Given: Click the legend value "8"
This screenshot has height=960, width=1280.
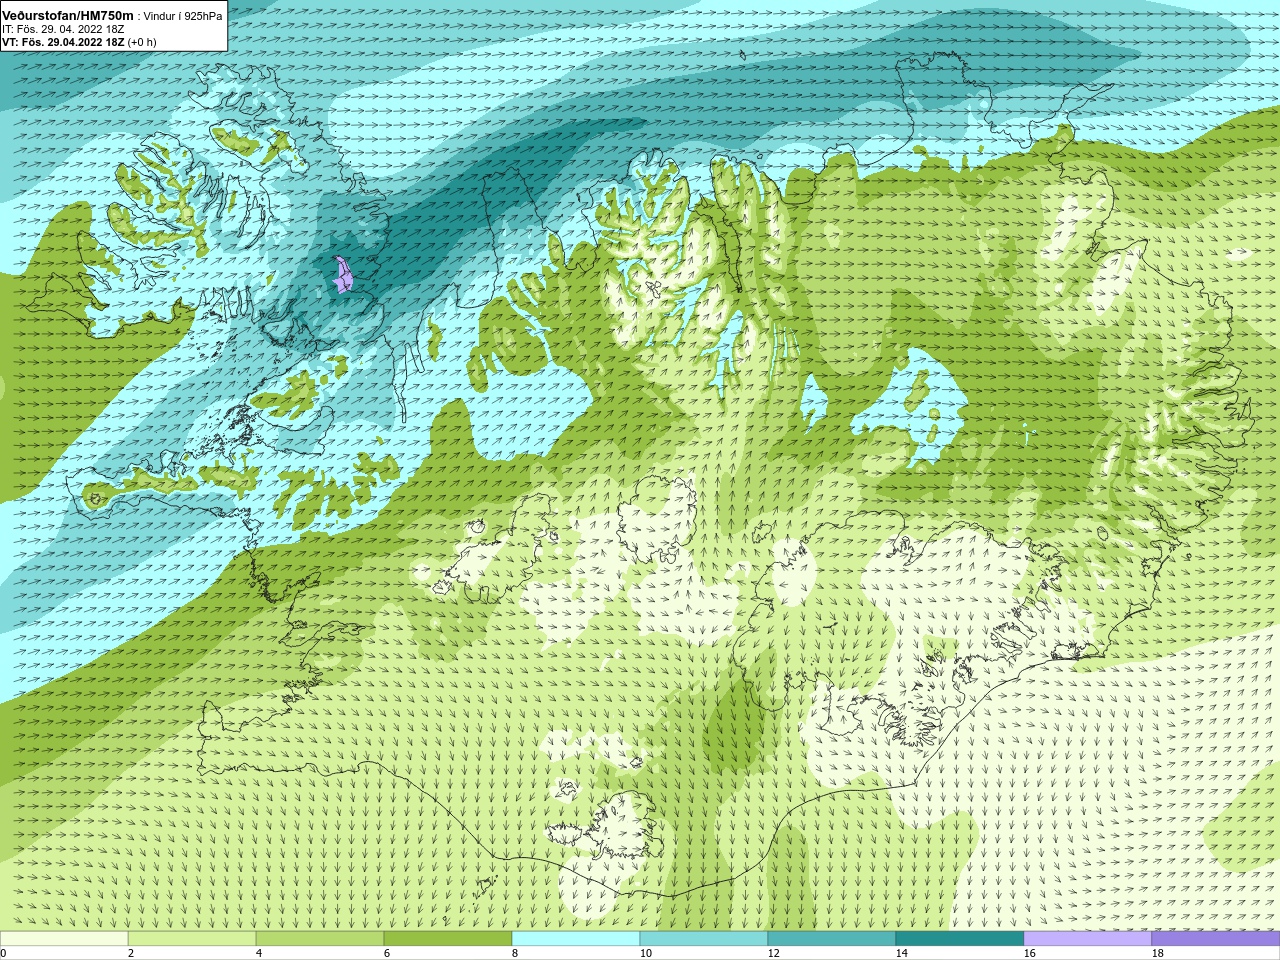Looking at the screenshot, I should 515,953.
